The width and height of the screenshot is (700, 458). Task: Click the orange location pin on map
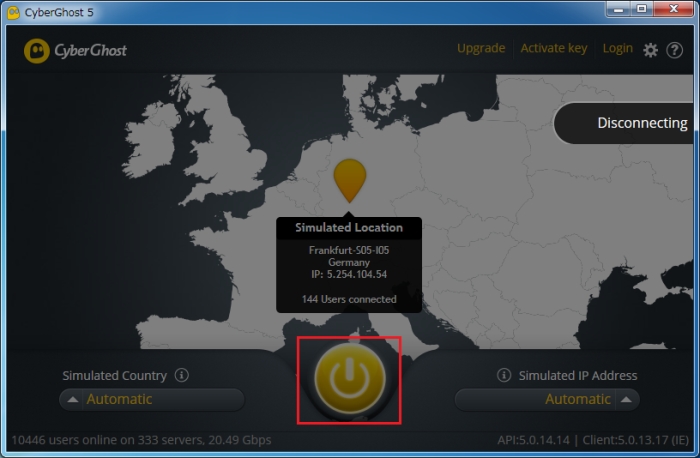click(x=350, y=180)
